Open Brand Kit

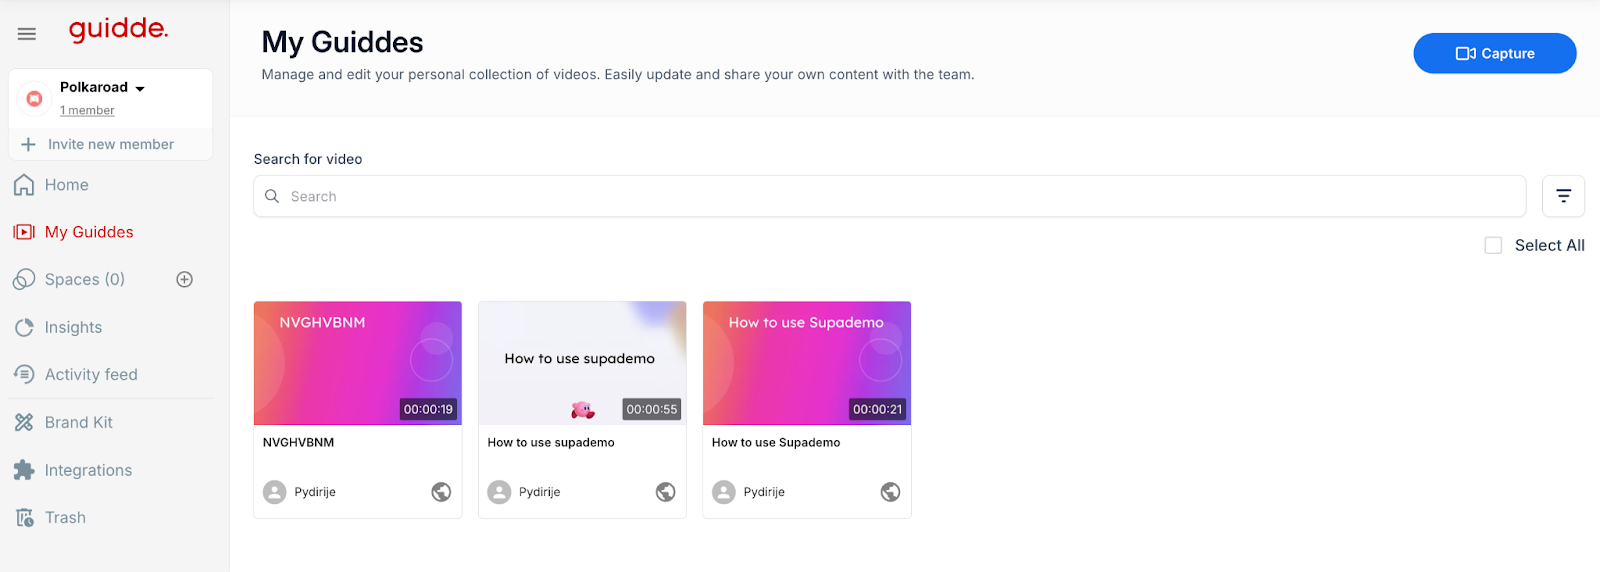(x=79, y=422)
